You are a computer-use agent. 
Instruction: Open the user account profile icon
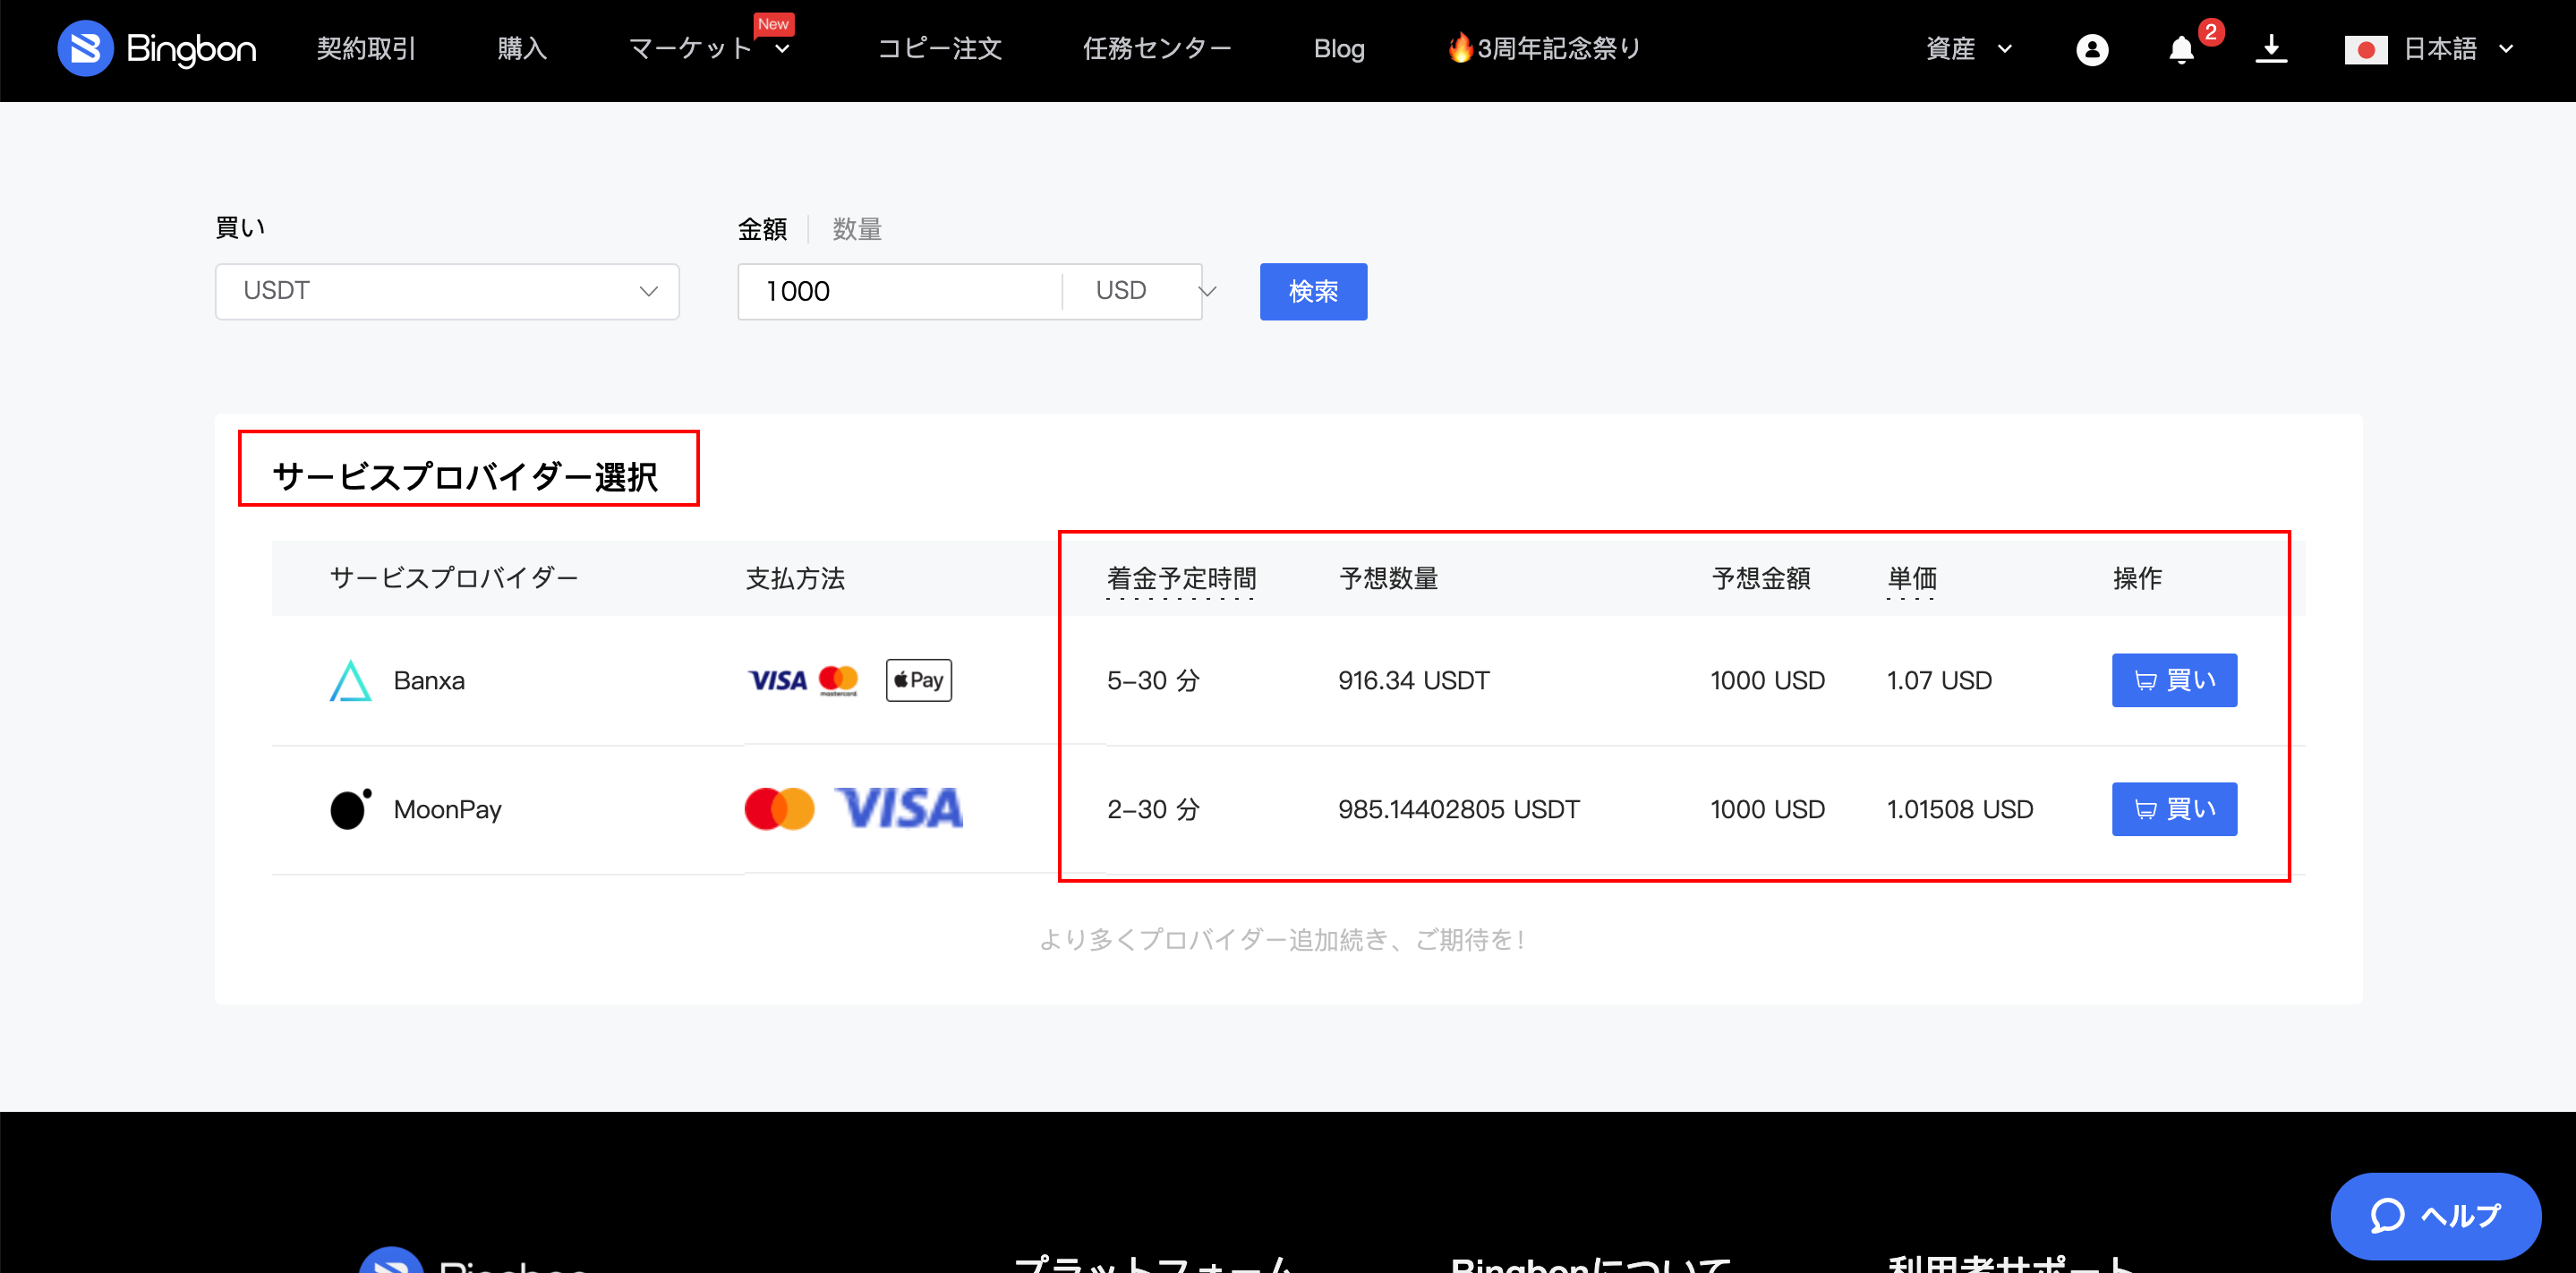point(2091,49)
